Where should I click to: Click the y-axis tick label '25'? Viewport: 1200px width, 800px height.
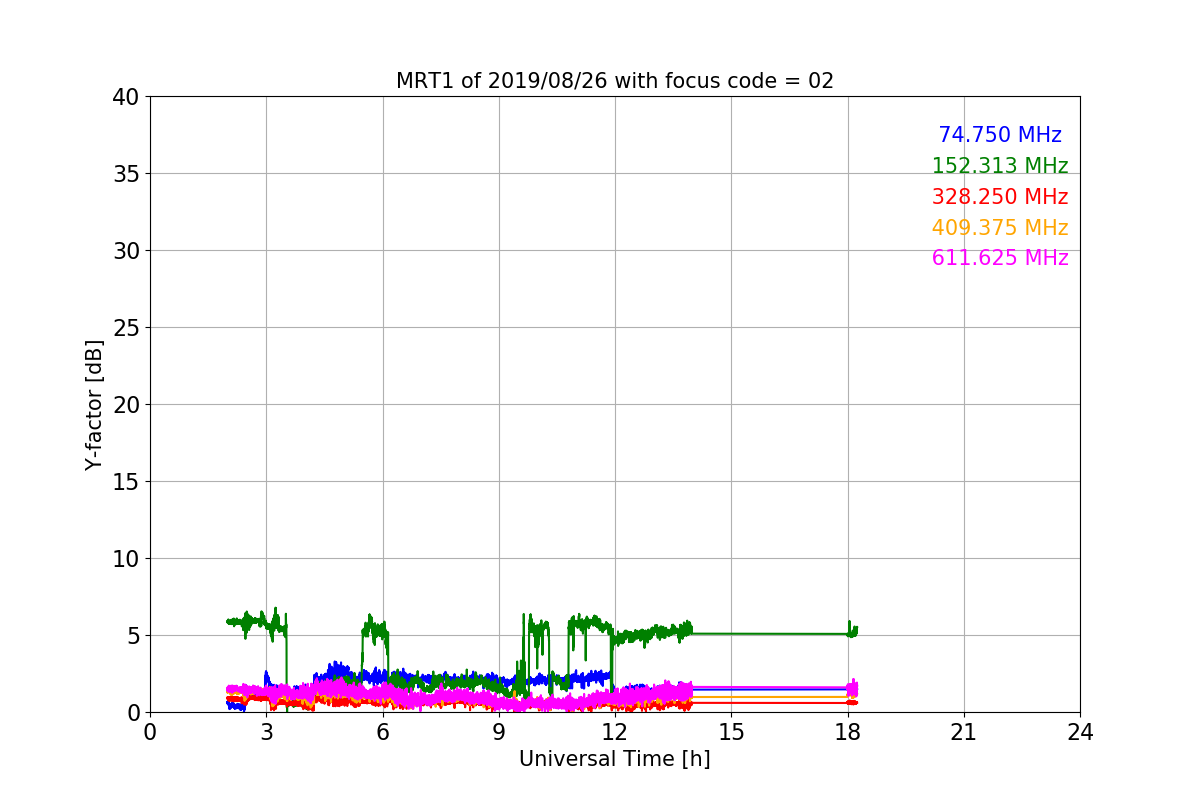click(x=127, y=328)
